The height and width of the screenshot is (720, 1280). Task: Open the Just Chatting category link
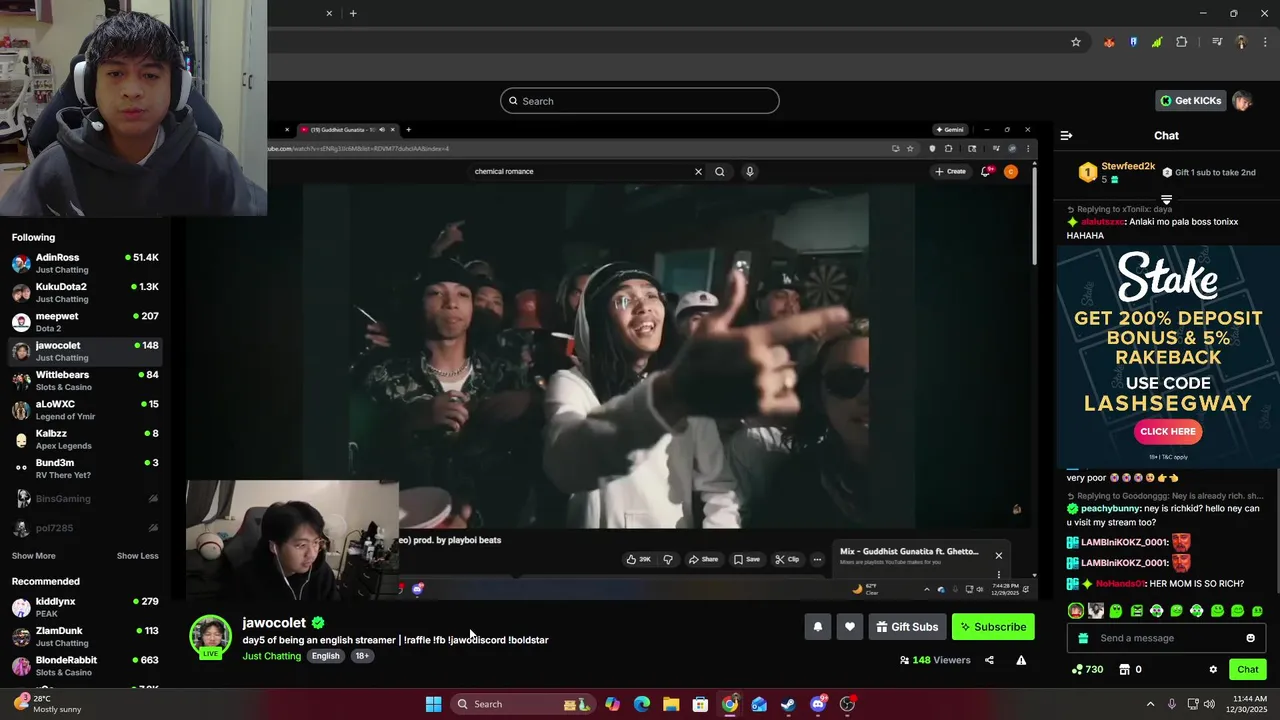coord(271,656)
